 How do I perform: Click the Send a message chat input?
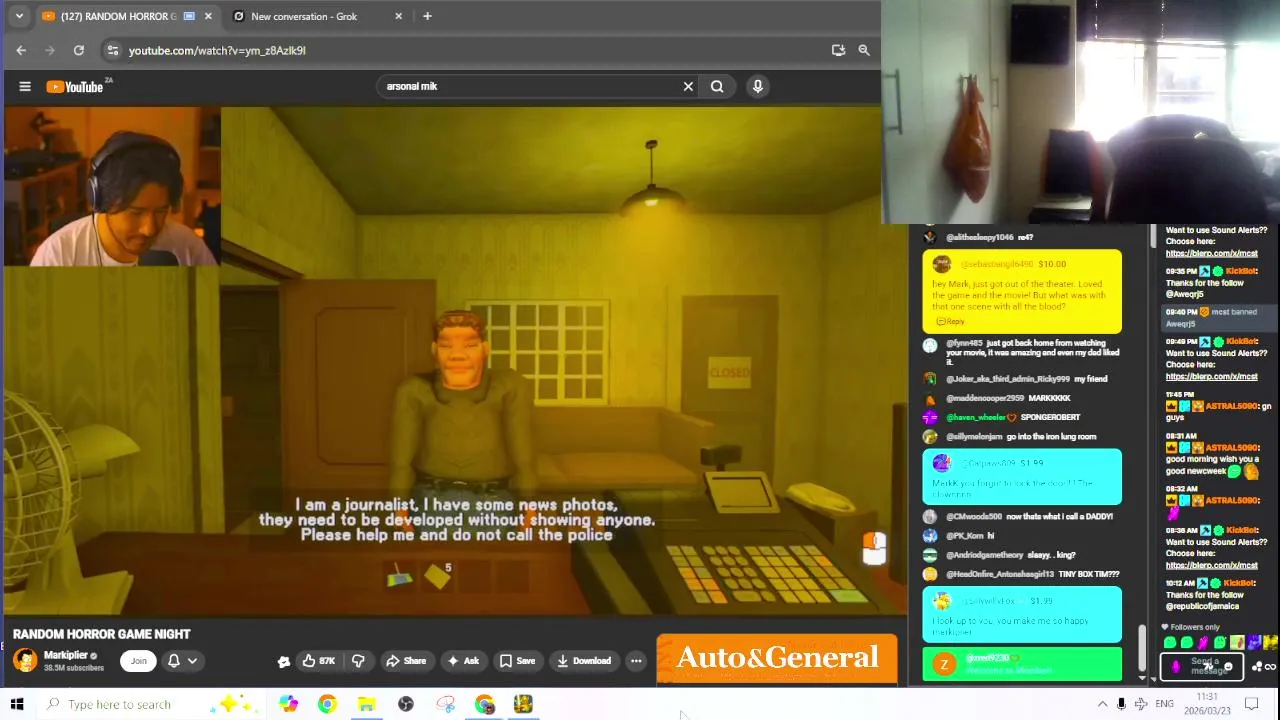[x=1202, y=666]
